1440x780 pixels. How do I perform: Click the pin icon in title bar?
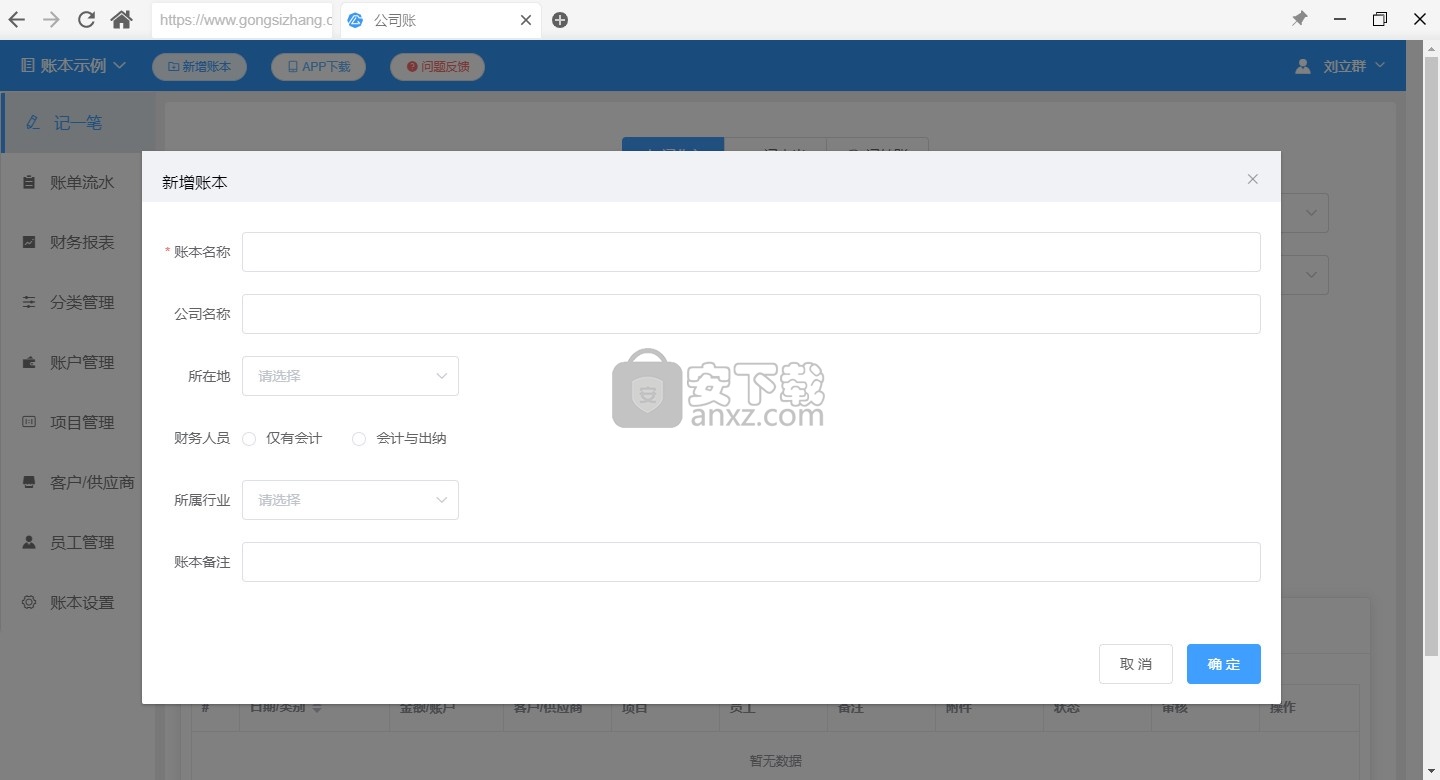point(1299,19)
